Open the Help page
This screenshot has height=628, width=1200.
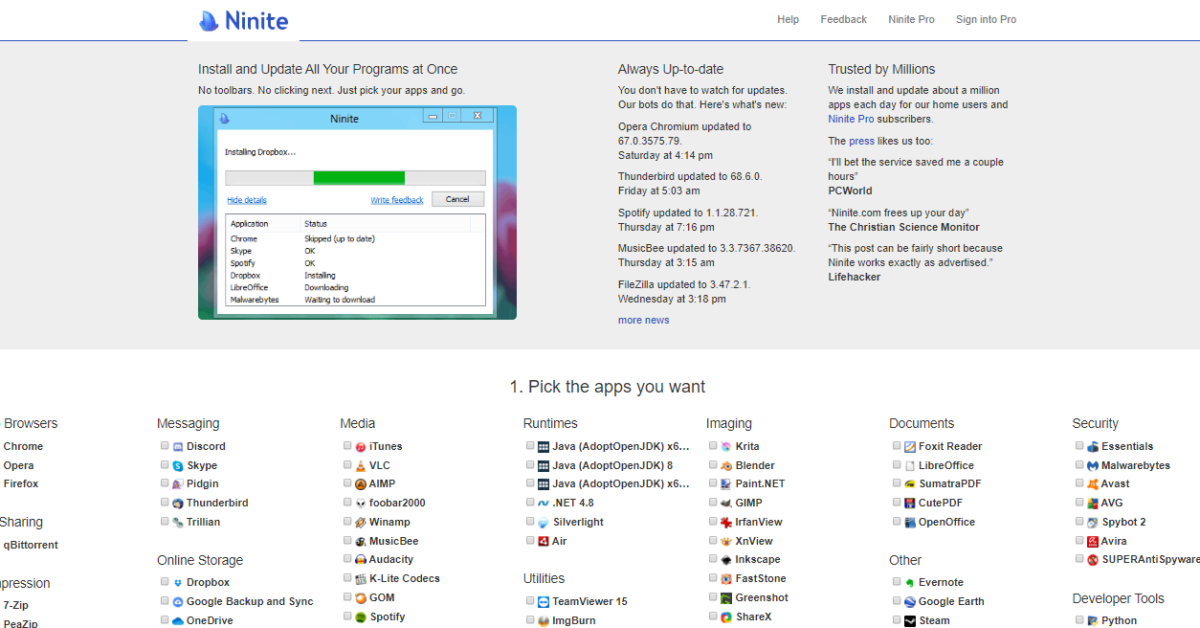pyautogui.click(x=788, y=19)
